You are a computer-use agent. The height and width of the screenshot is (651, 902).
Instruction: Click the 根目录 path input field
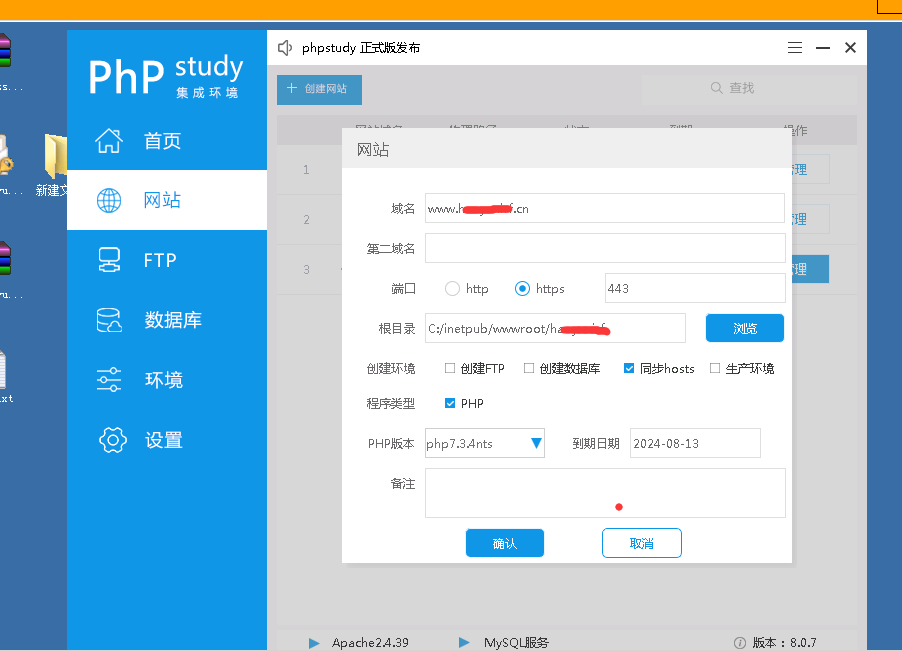click(x=555, y=328)
